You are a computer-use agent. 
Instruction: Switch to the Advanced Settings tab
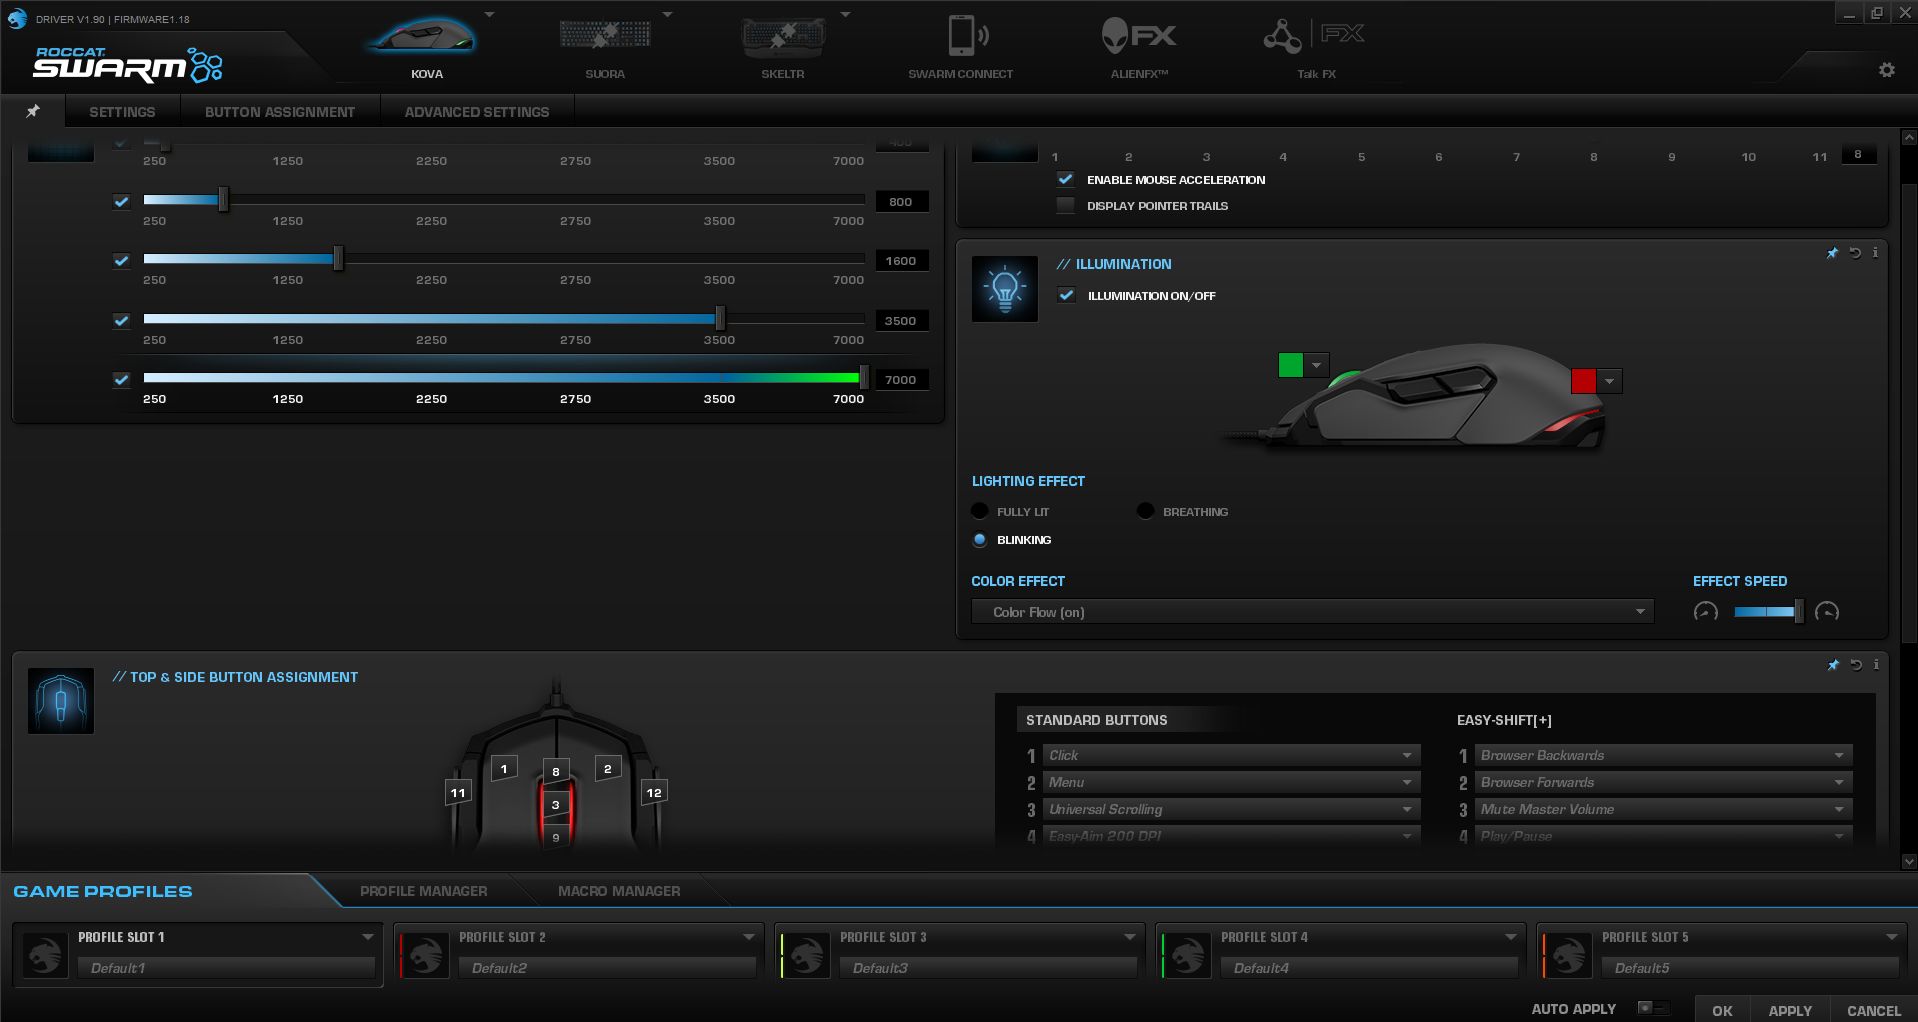tap(477, 112)
